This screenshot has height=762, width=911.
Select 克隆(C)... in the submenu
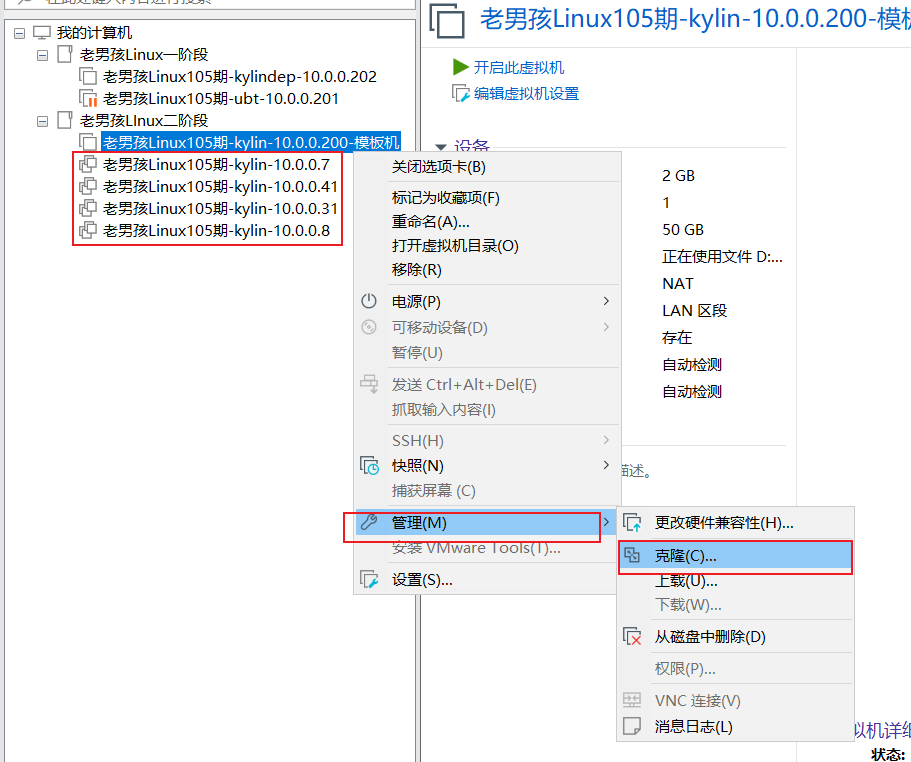click(736, 556)
